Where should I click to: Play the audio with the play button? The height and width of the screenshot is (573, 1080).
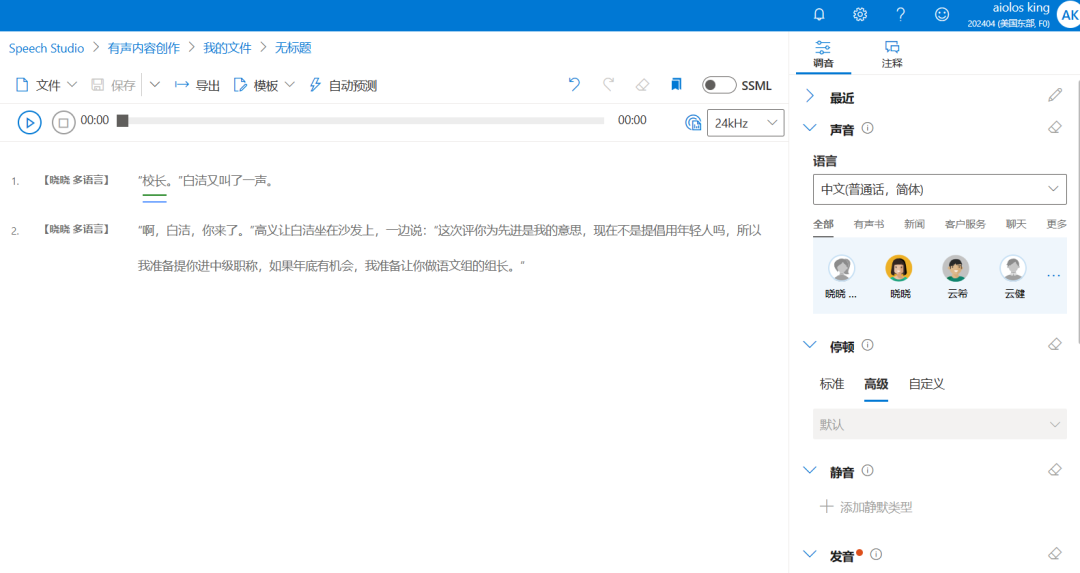point(30,123)
